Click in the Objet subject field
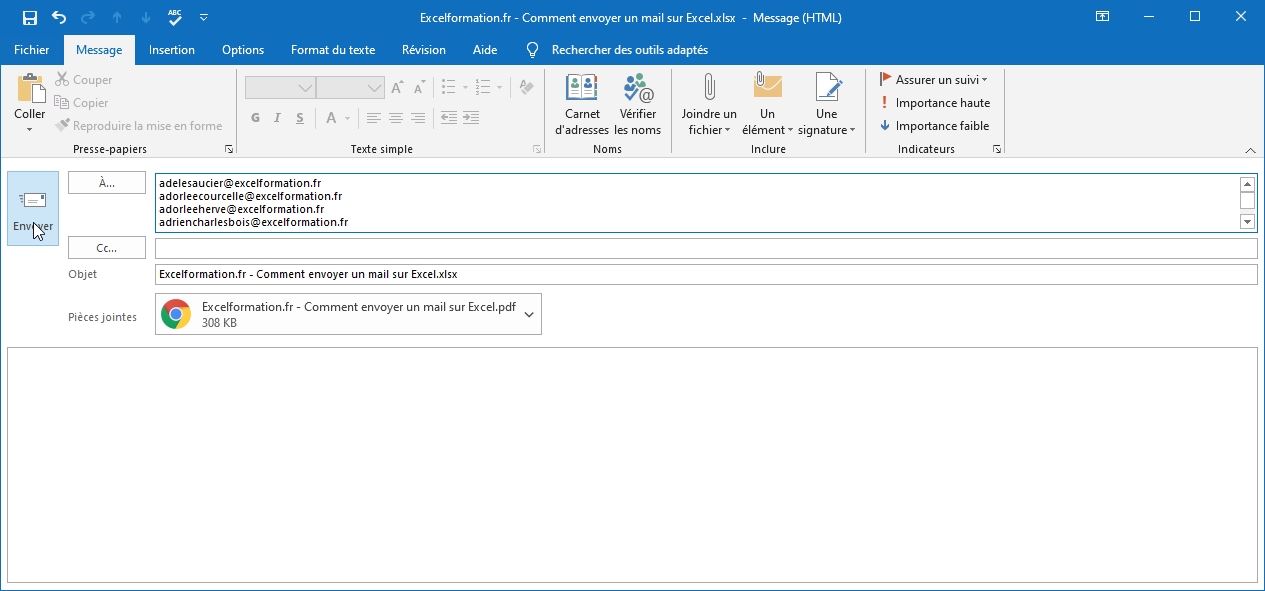The image size is (1265, 591). coord(706,274)
